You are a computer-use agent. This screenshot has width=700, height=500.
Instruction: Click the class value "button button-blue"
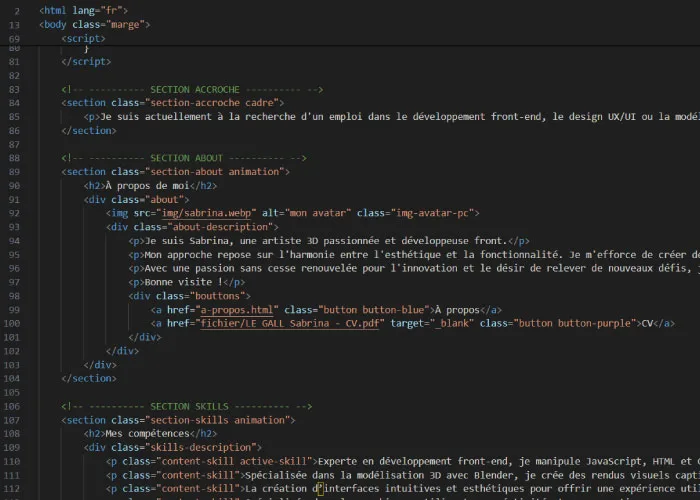373,310
